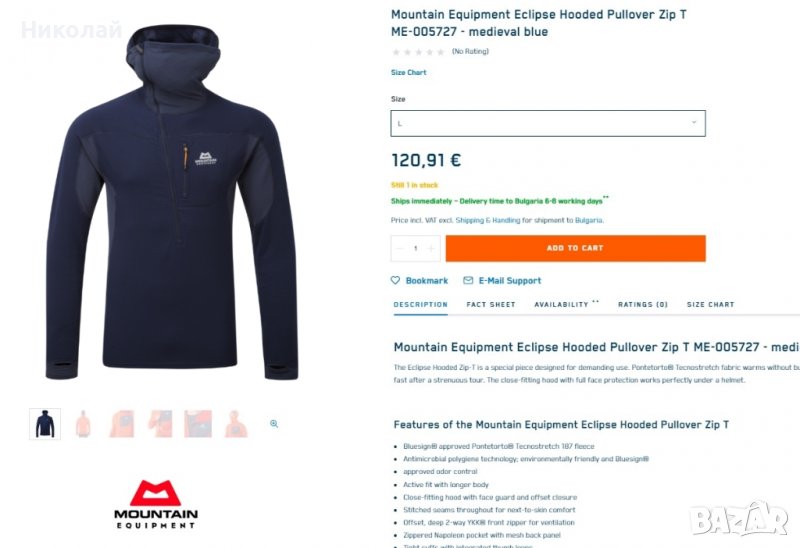Click the quantity input field
Screen dimensions: 800x548
click(416, 248)
